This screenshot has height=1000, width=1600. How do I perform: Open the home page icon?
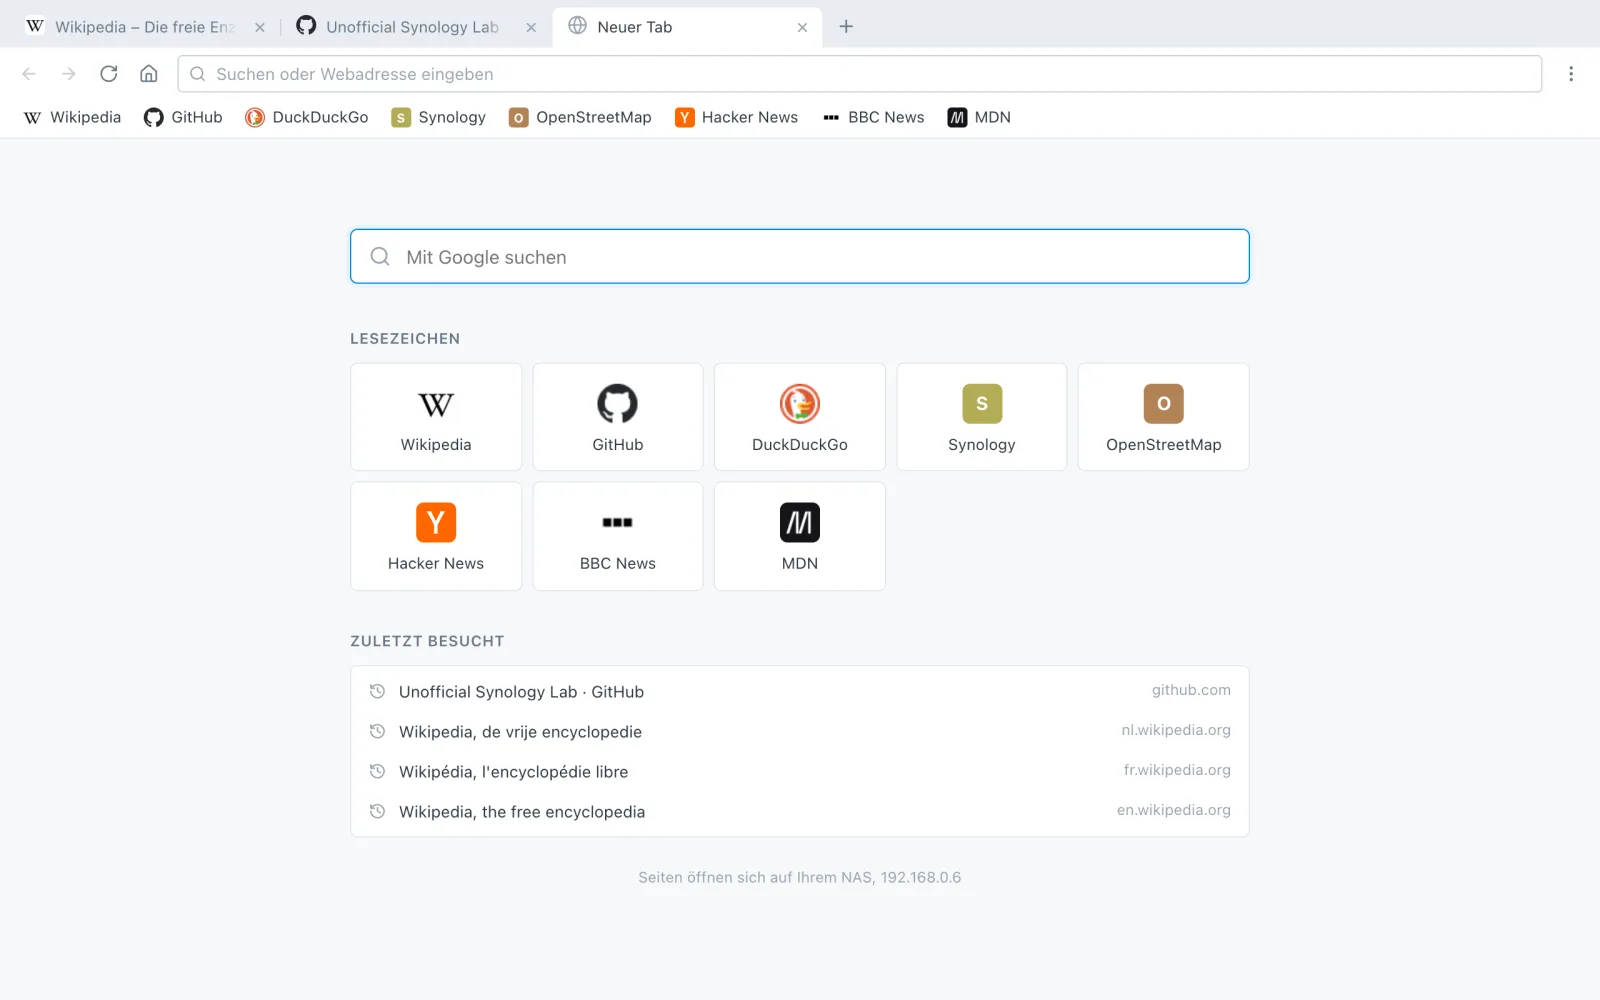point(149,74)
